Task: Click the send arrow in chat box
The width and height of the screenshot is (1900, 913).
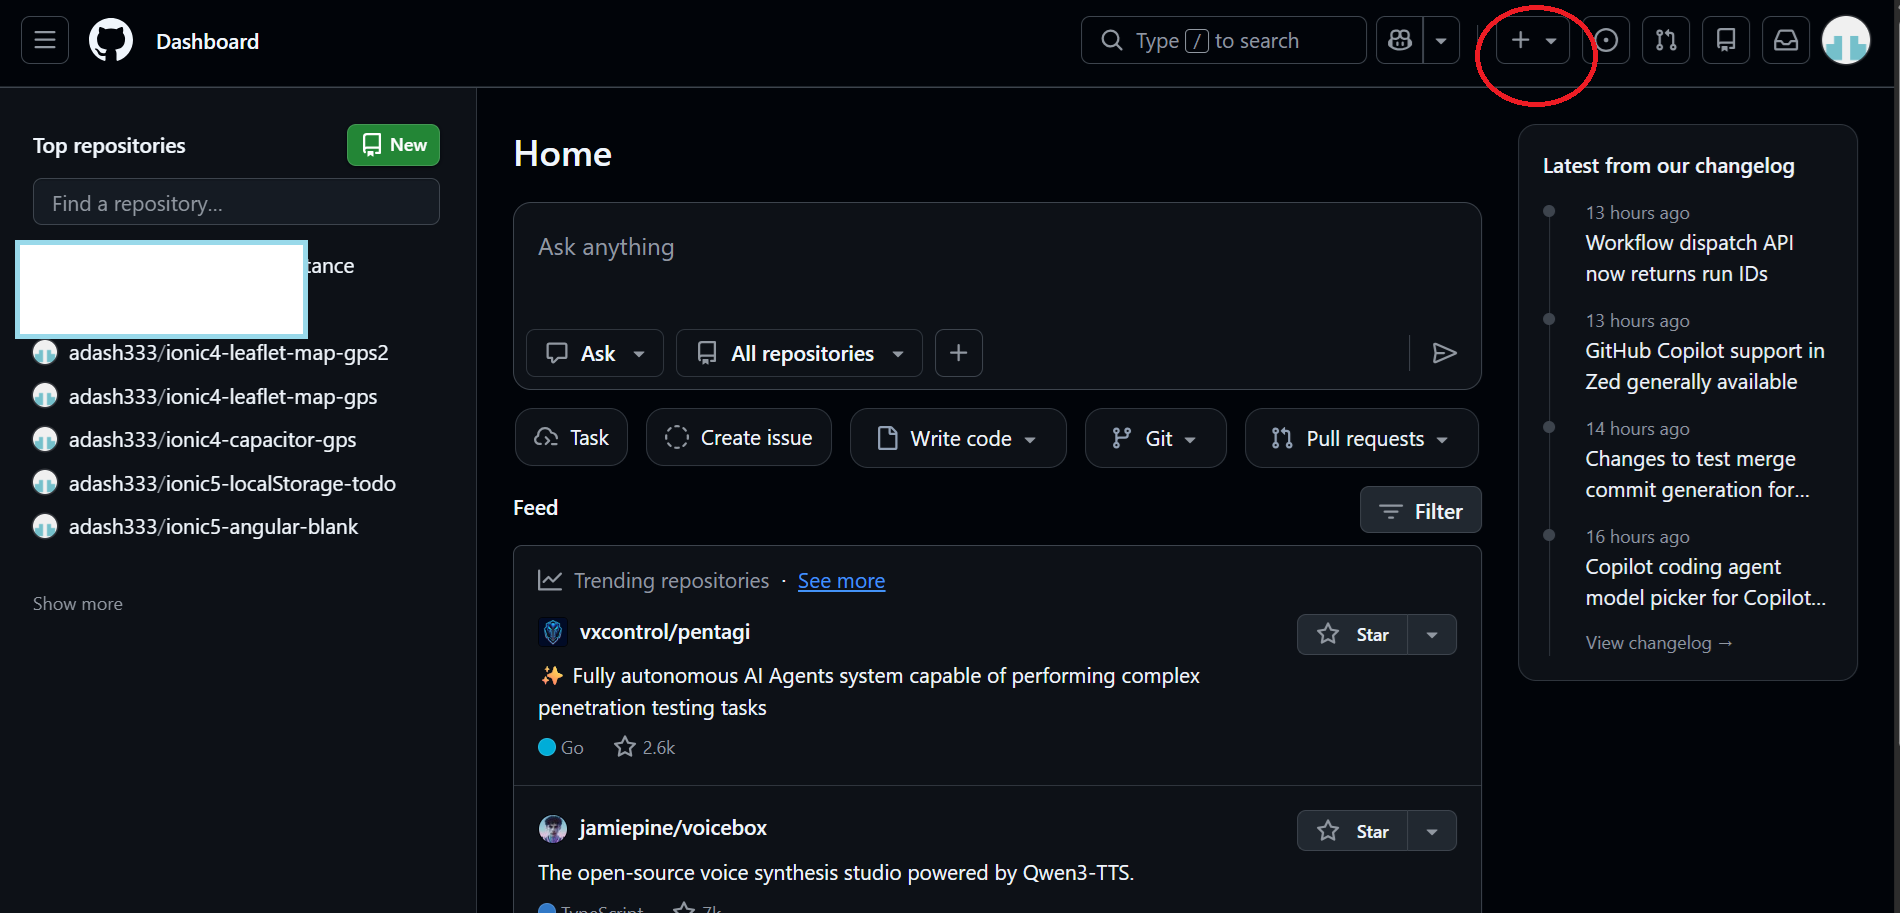Action: [1444, 353]
